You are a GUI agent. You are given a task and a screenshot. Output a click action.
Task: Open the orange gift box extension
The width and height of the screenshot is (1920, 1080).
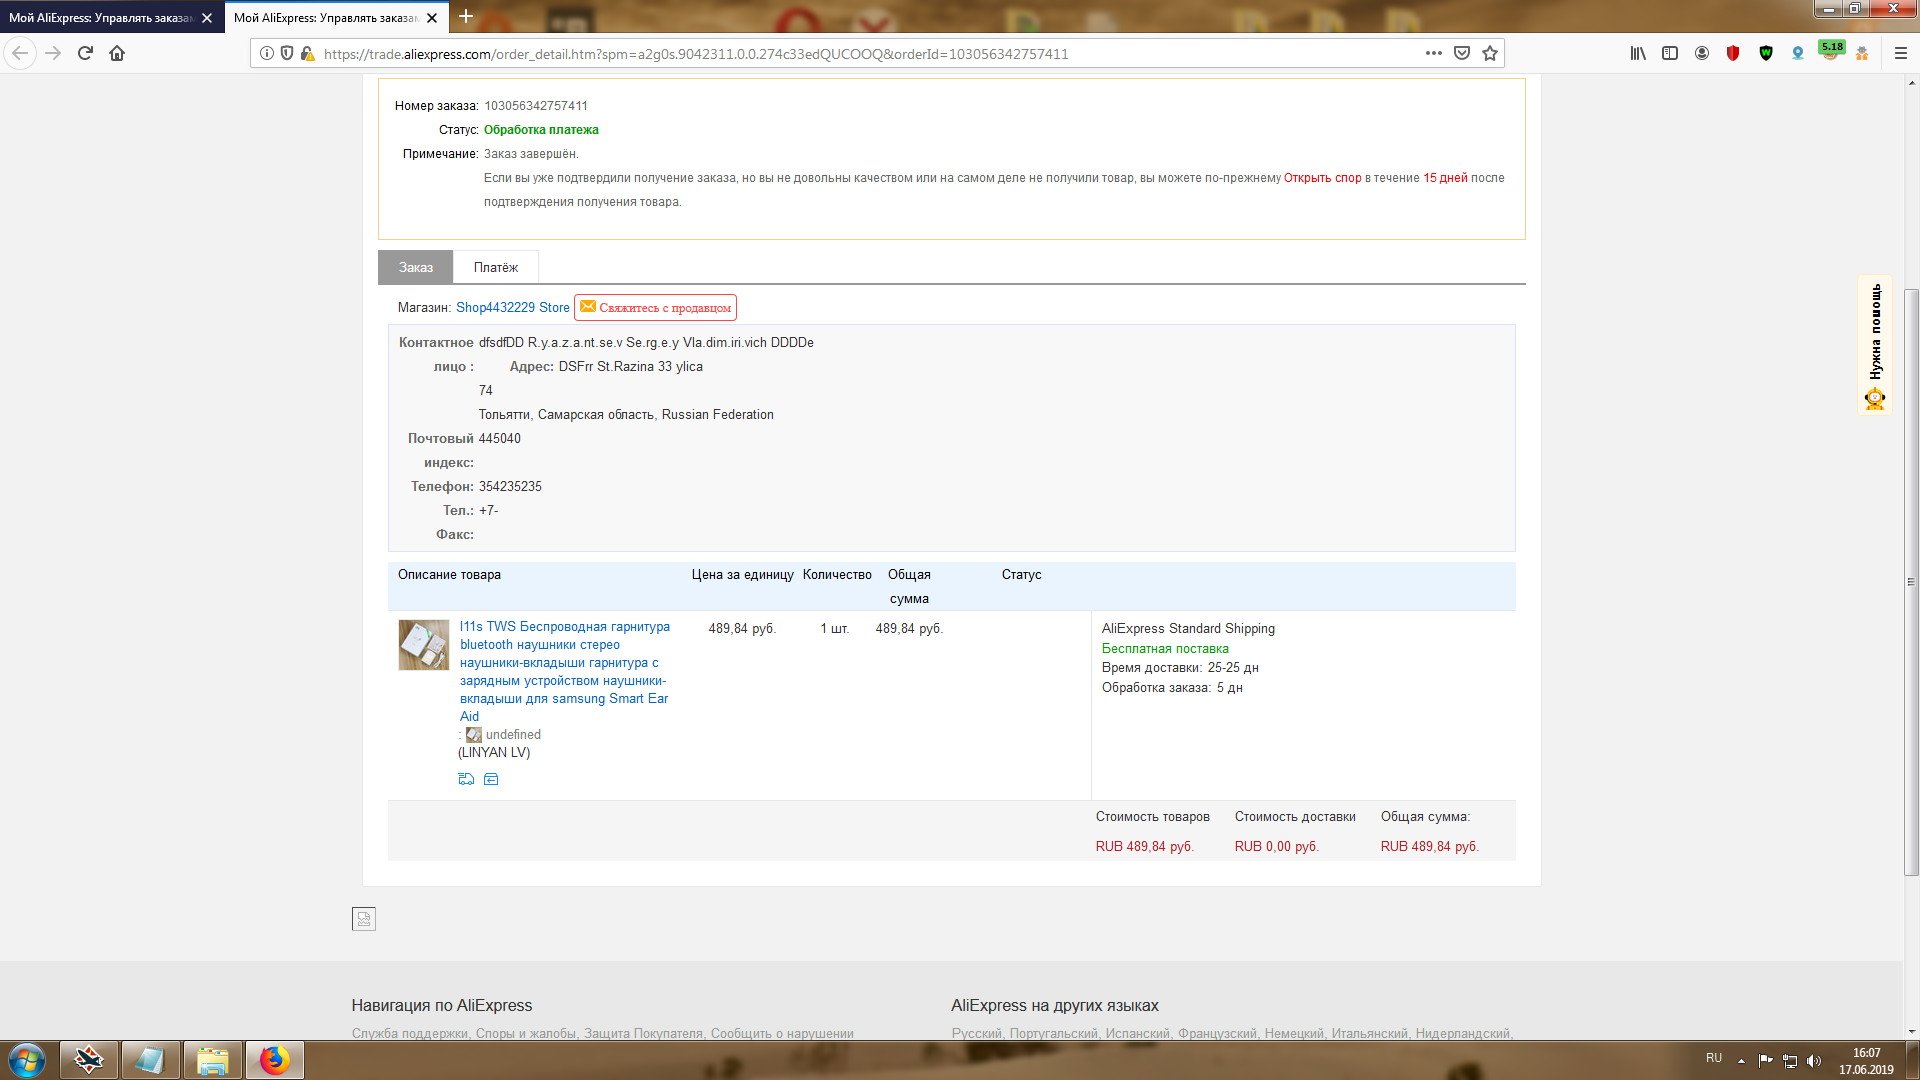coord(1862,53)
